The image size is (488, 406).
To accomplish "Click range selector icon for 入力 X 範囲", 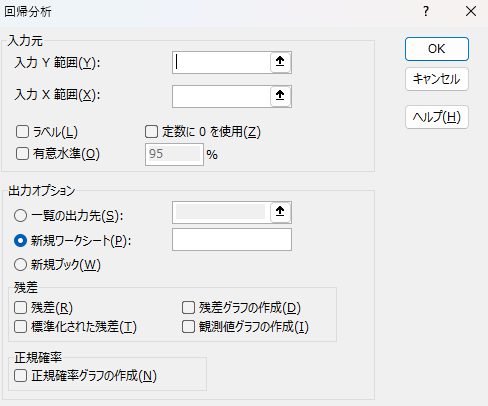I will pos(280,96).
